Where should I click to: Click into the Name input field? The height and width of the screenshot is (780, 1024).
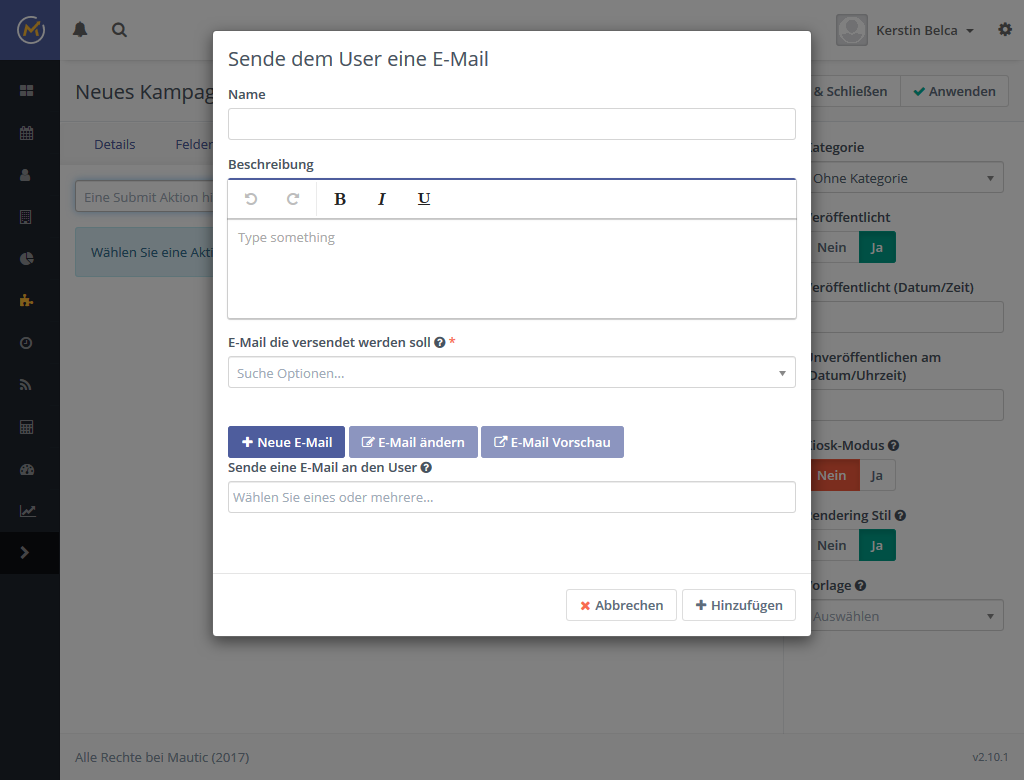point(511,124)
